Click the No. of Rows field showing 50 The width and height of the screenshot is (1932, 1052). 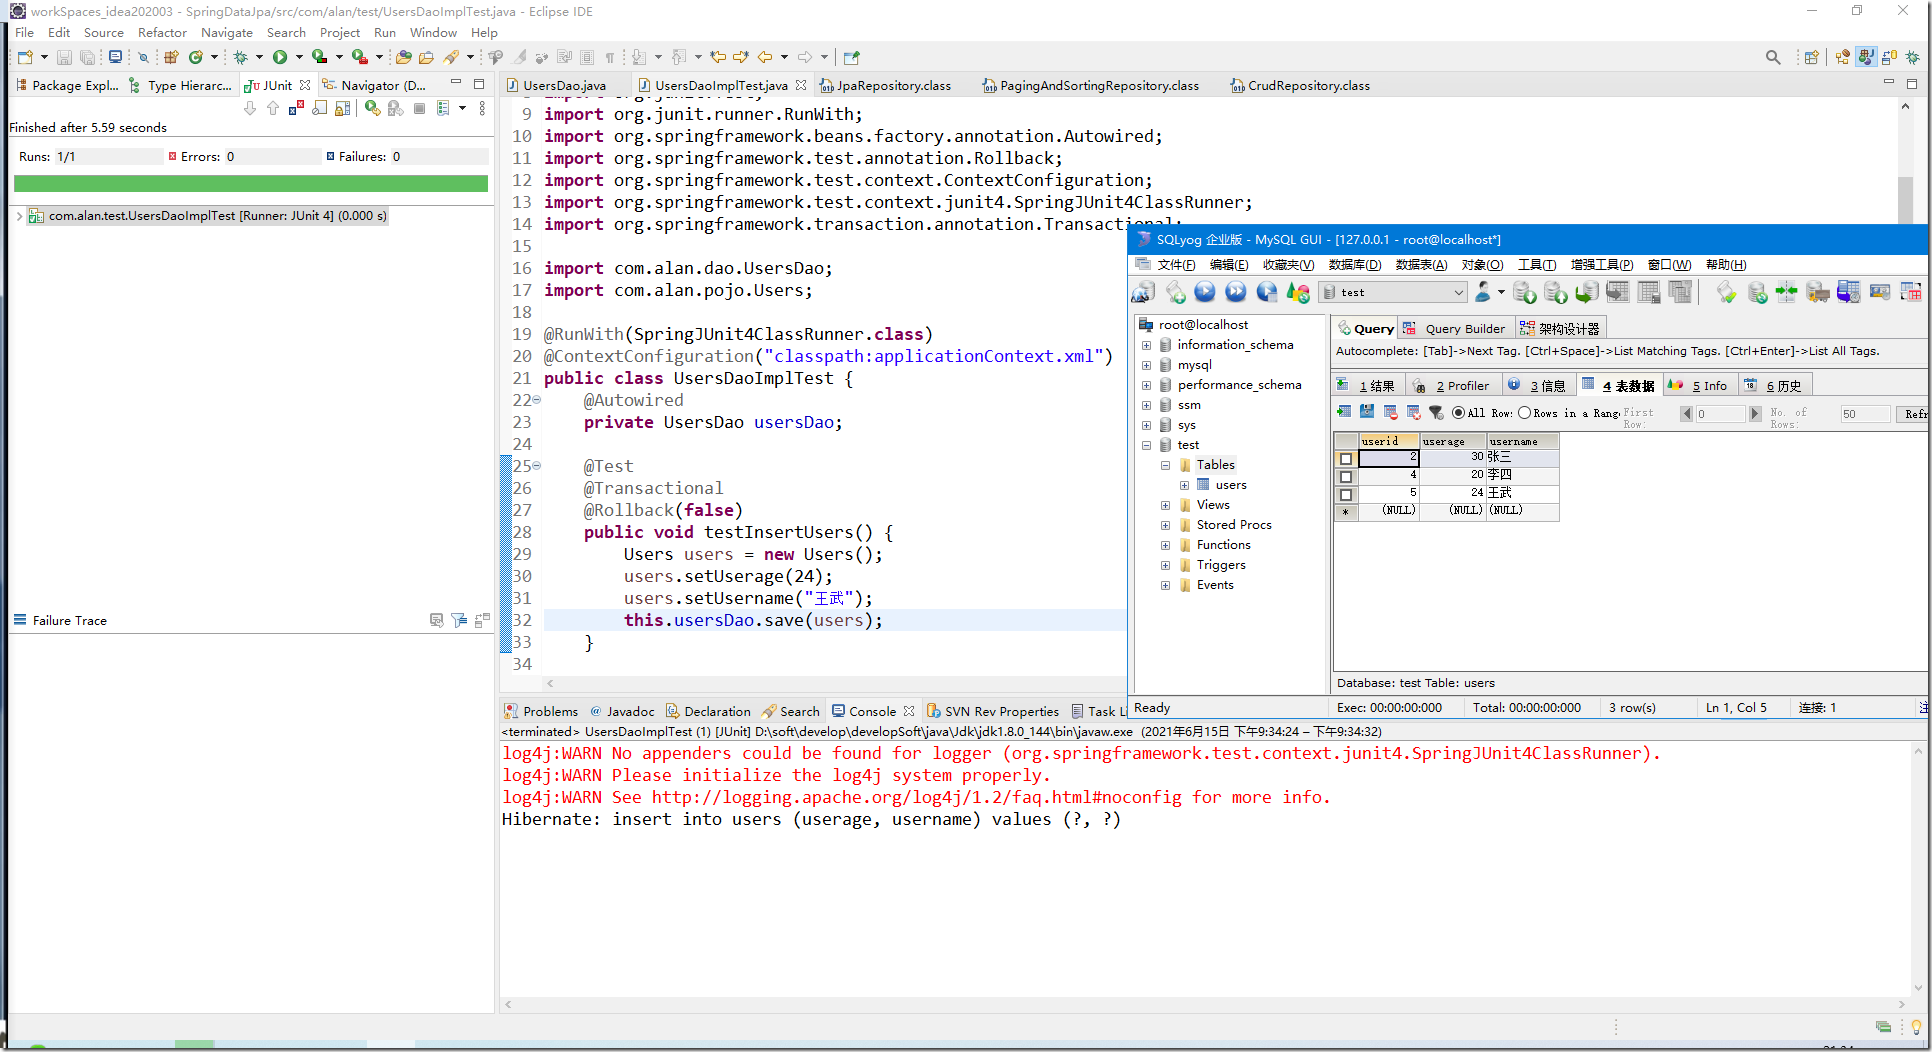pos(1865,414)
